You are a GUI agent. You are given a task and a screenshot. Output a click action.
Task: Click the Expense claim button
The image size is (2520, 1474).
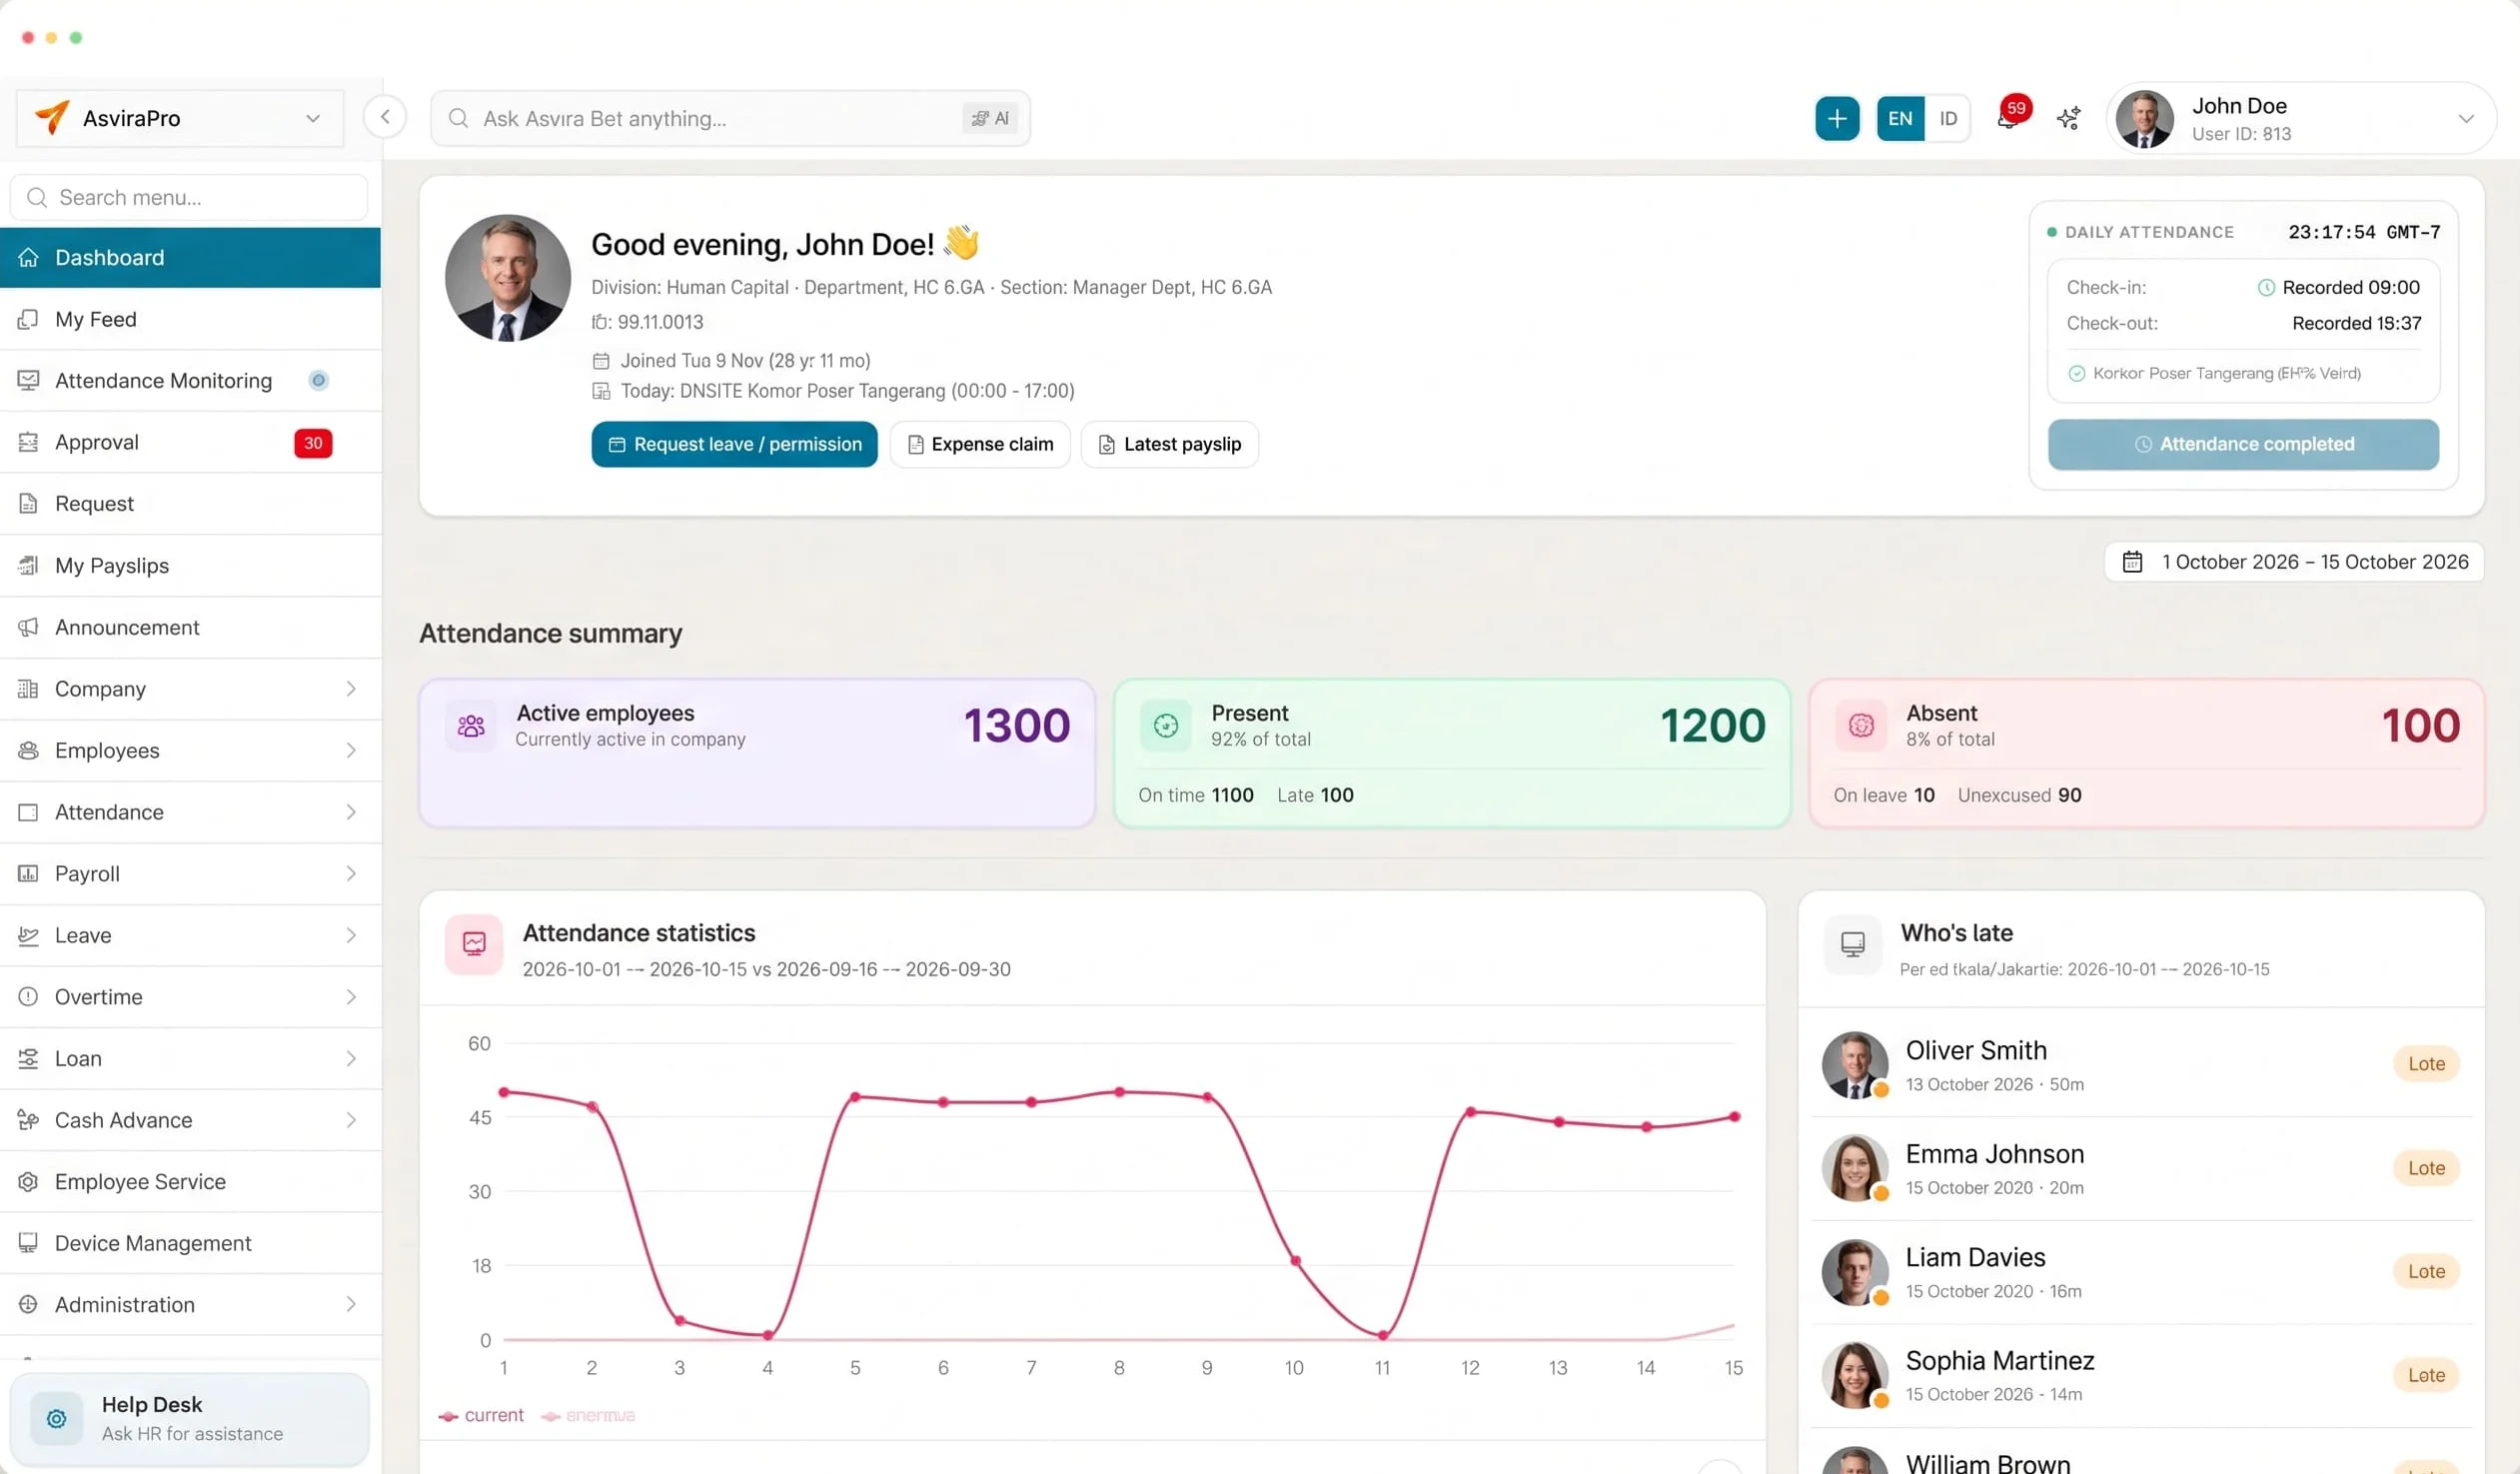980,444
